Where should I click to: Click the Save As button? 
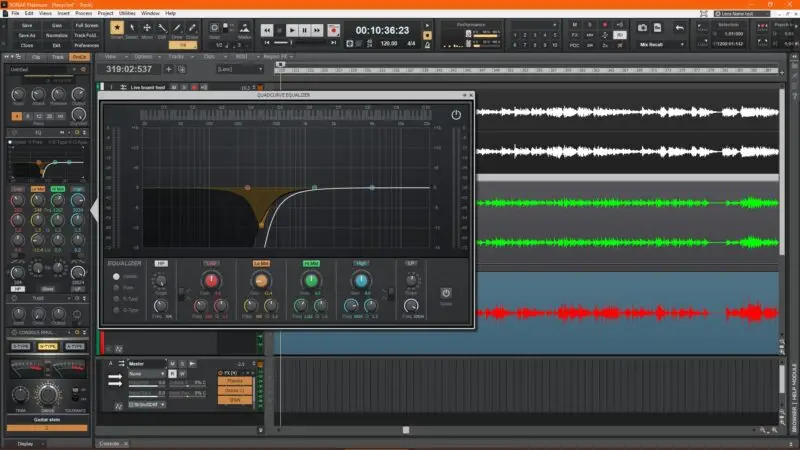coord(25,37)
